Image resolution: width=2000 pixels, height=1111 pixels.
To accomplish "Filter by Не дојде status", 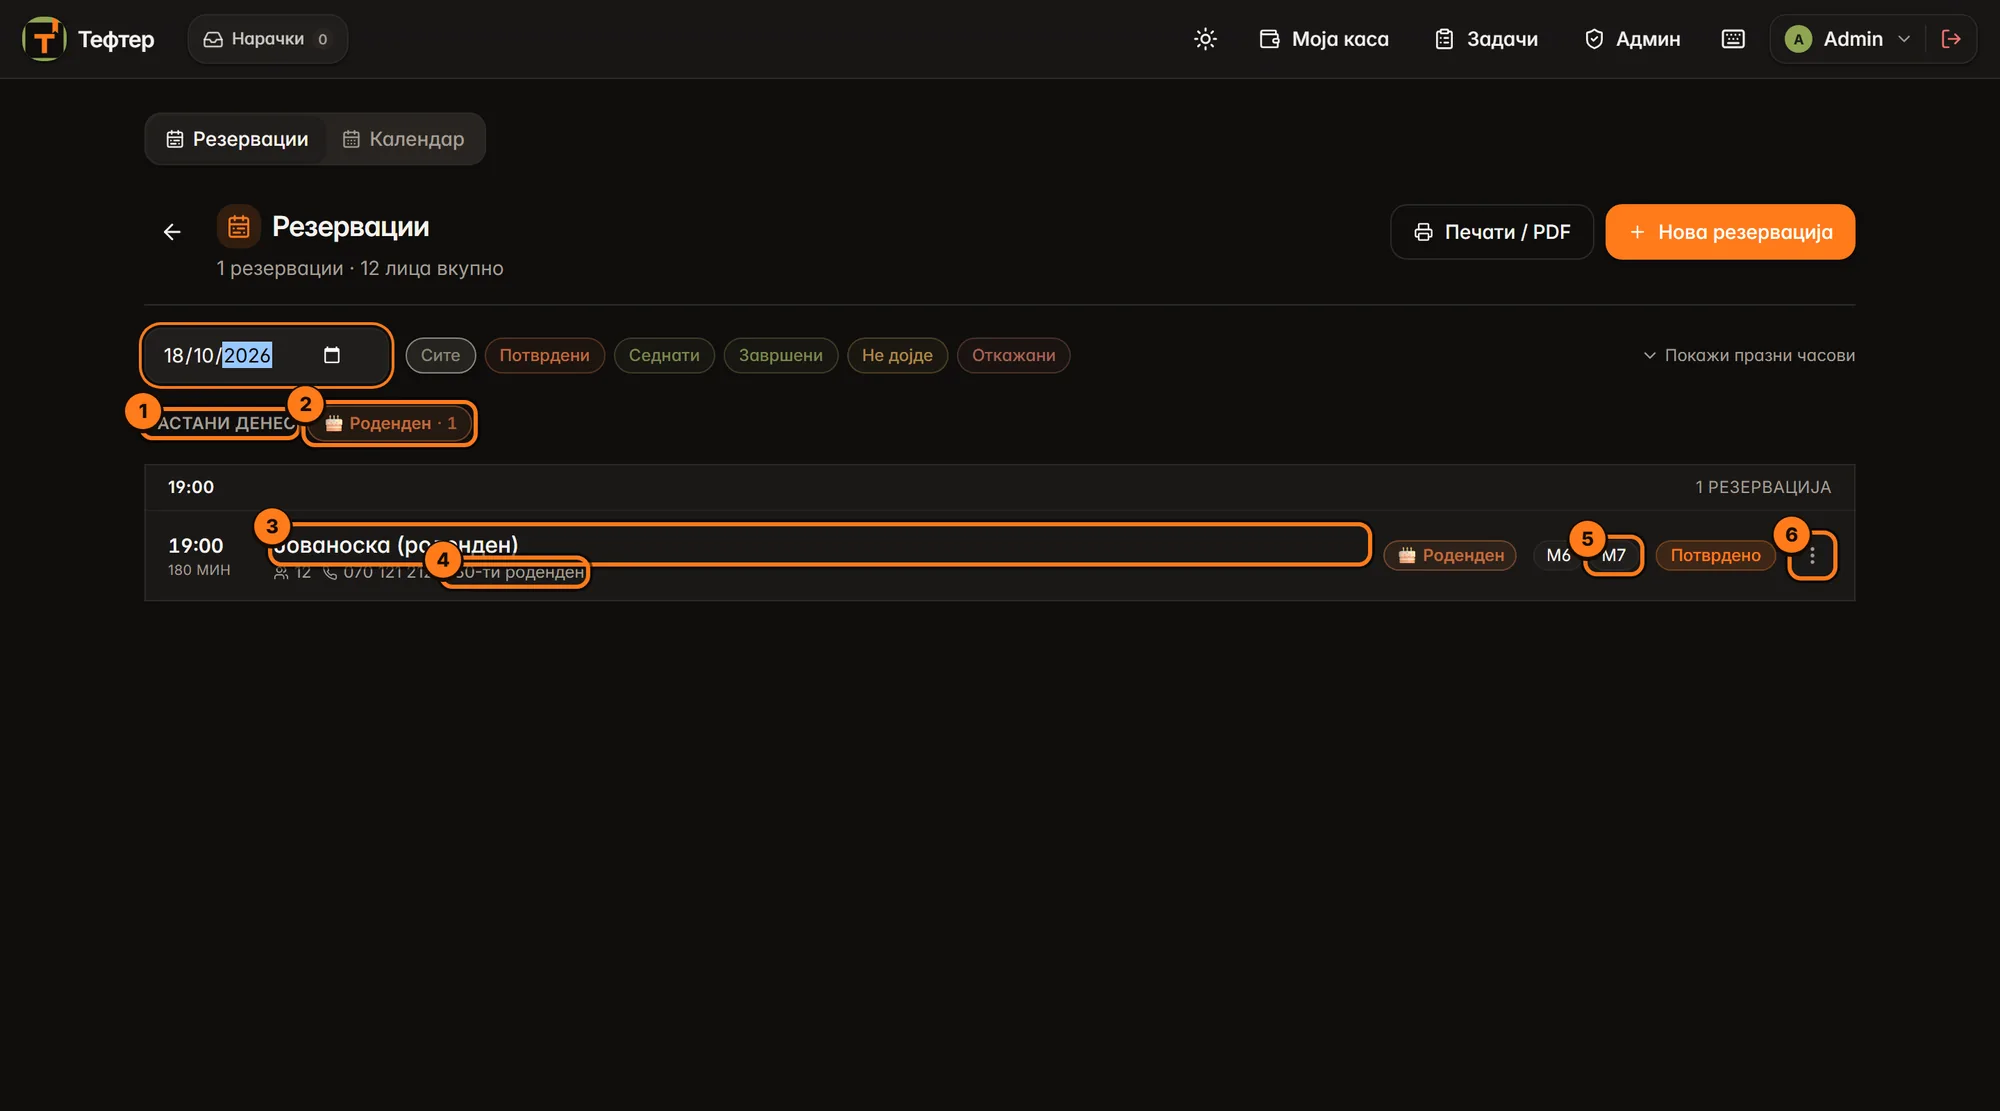I will click(897, 355).
